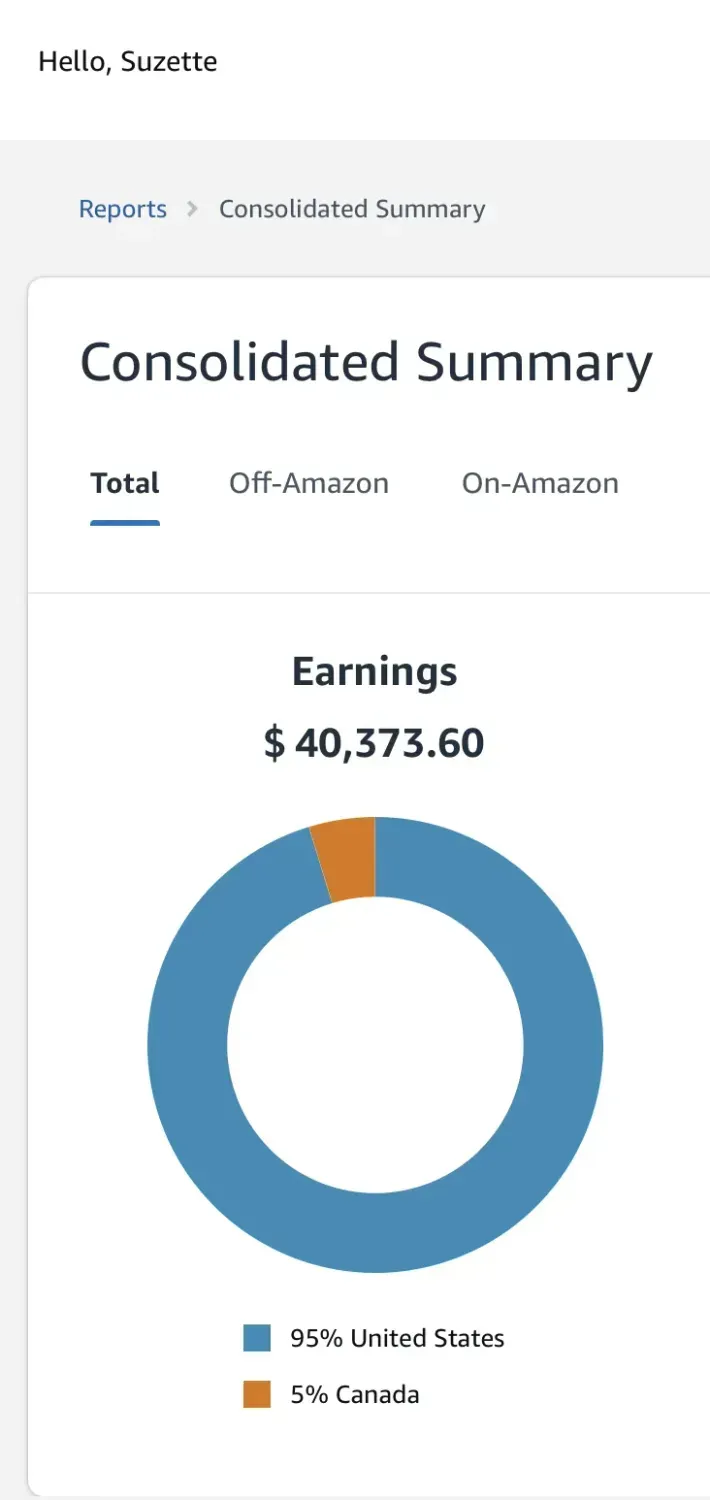The image size is (710, 1500).
Task: Toggle the 5% Canada legend label
Action: (x=355, y=1394)
